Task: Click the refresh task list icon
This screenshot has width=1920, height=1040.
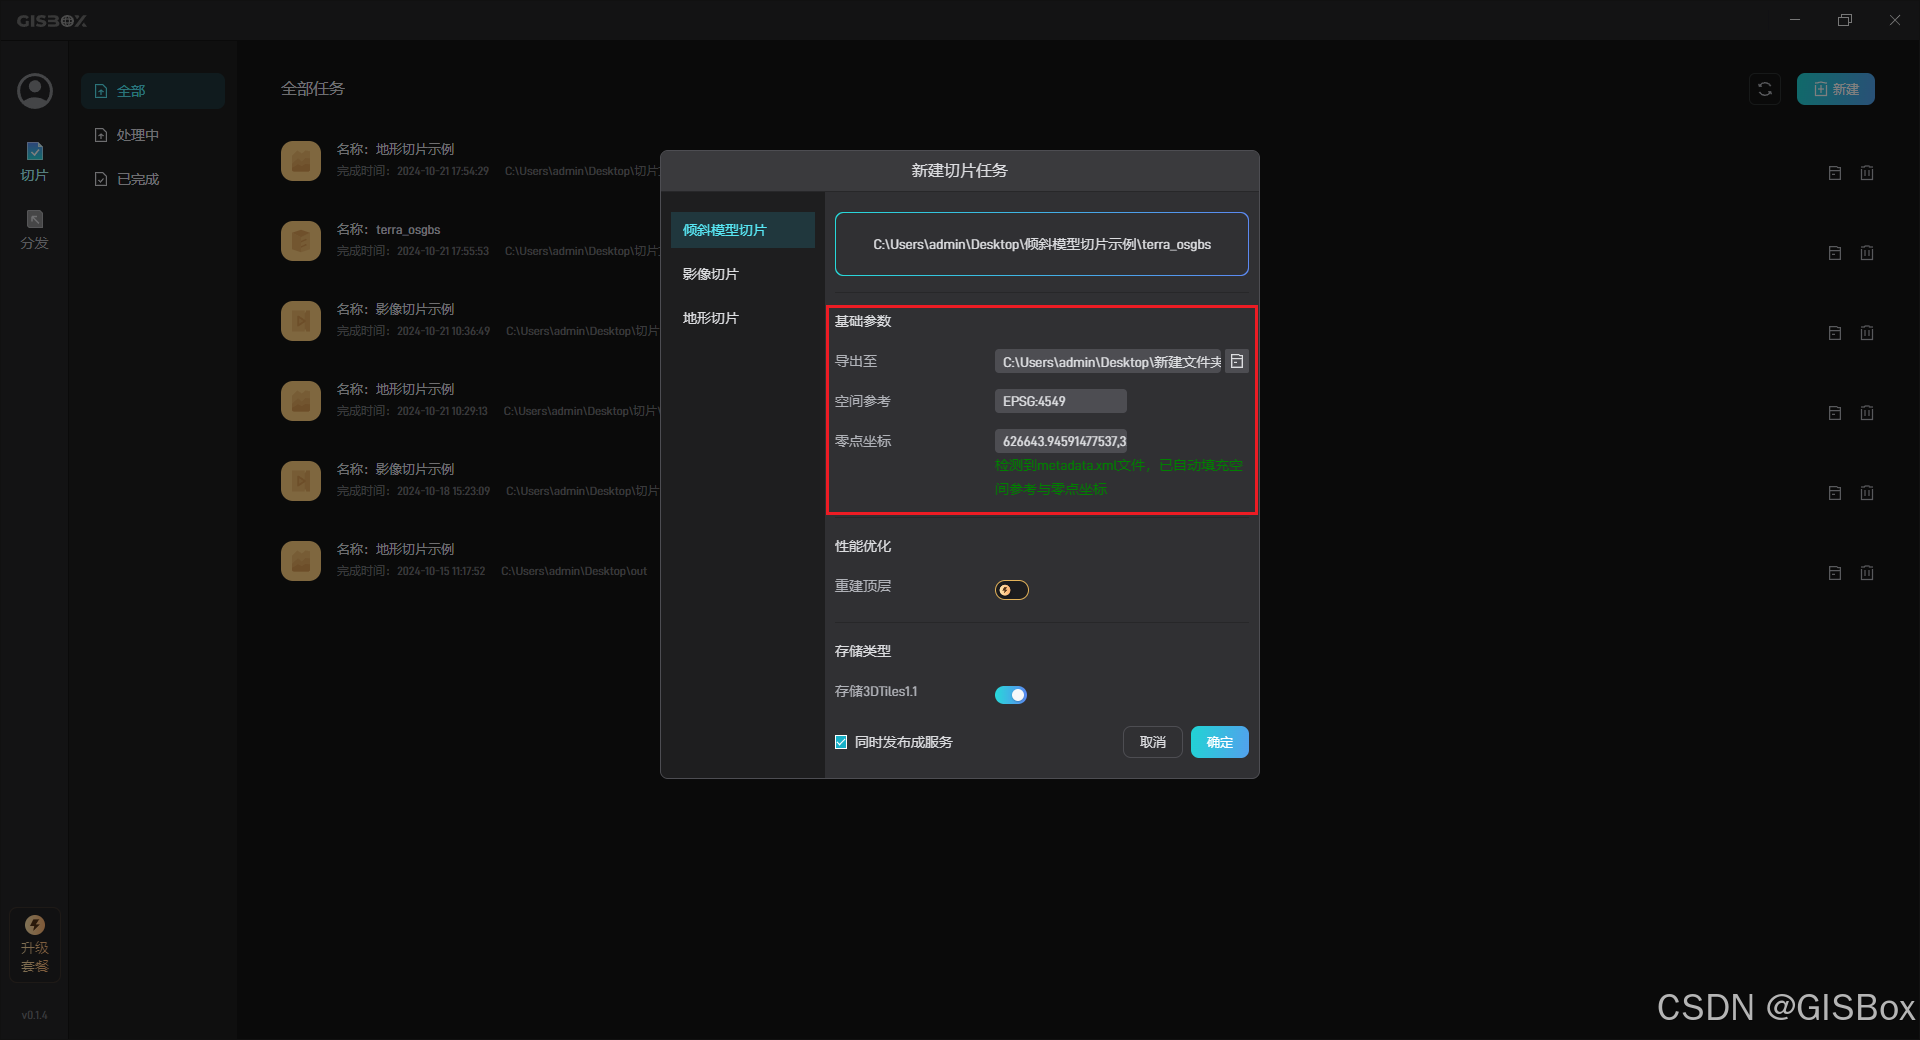Action: pos(1765,89)
